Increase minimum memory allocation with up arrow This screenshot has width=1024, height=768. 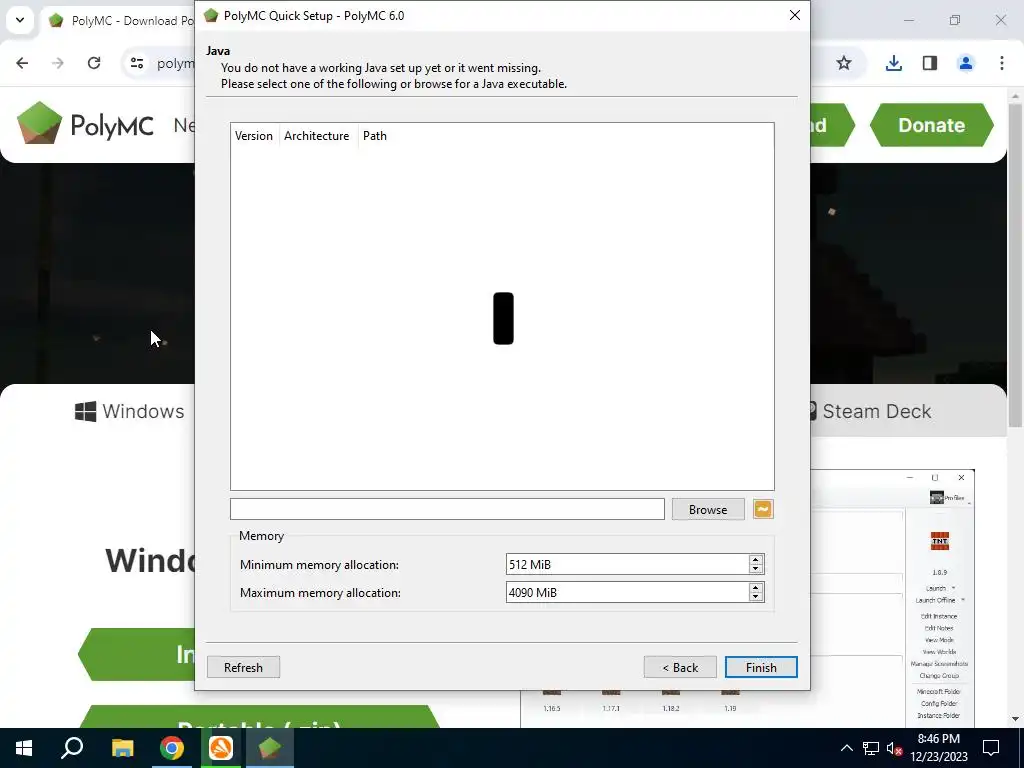tap(756, 560)
